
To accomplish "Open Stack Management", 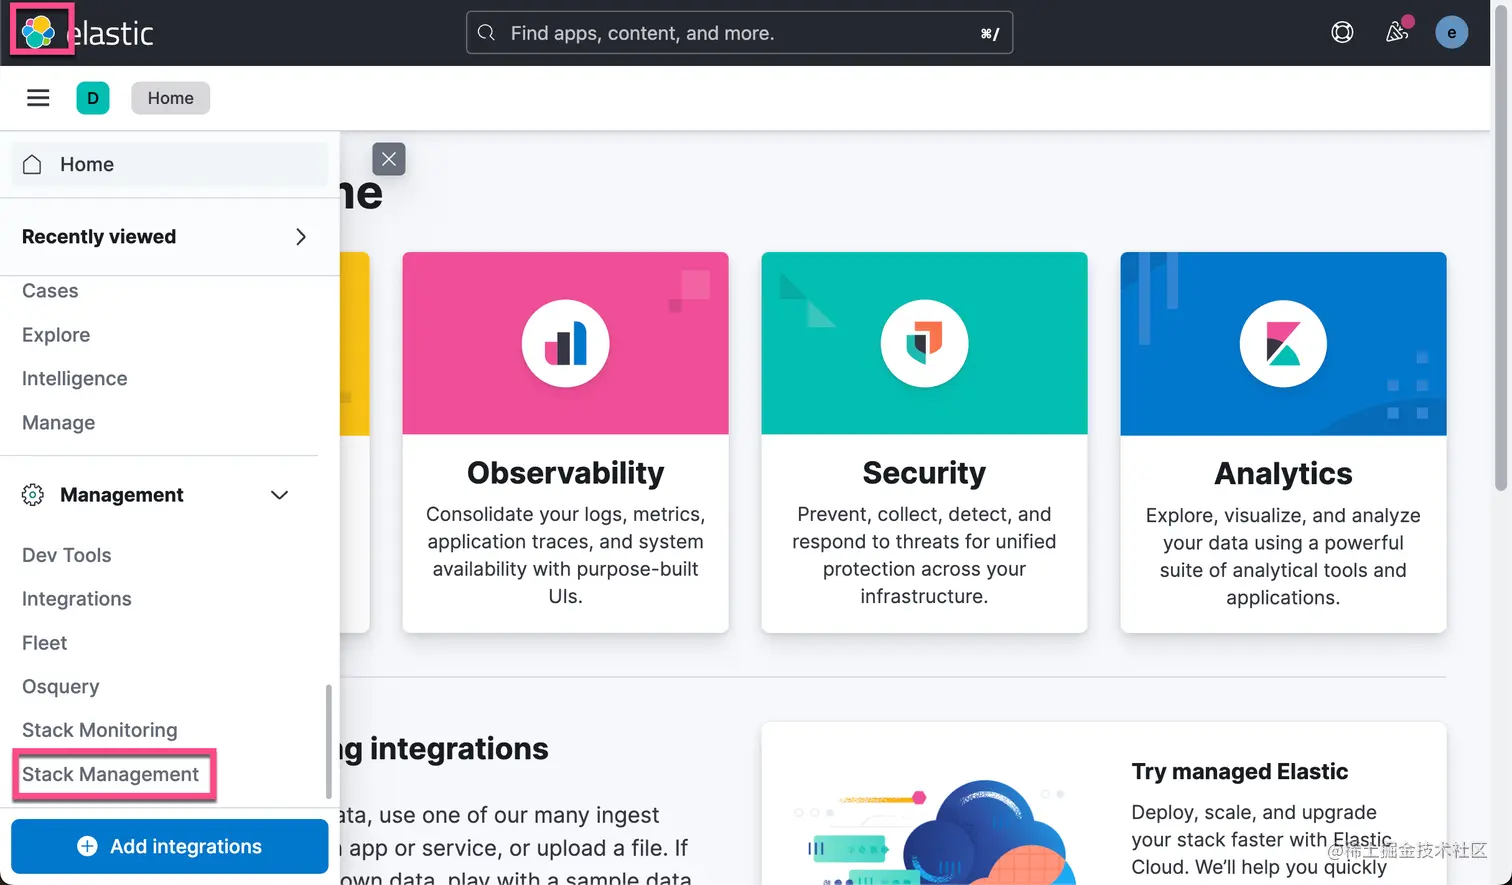I will tap(111, 774).
